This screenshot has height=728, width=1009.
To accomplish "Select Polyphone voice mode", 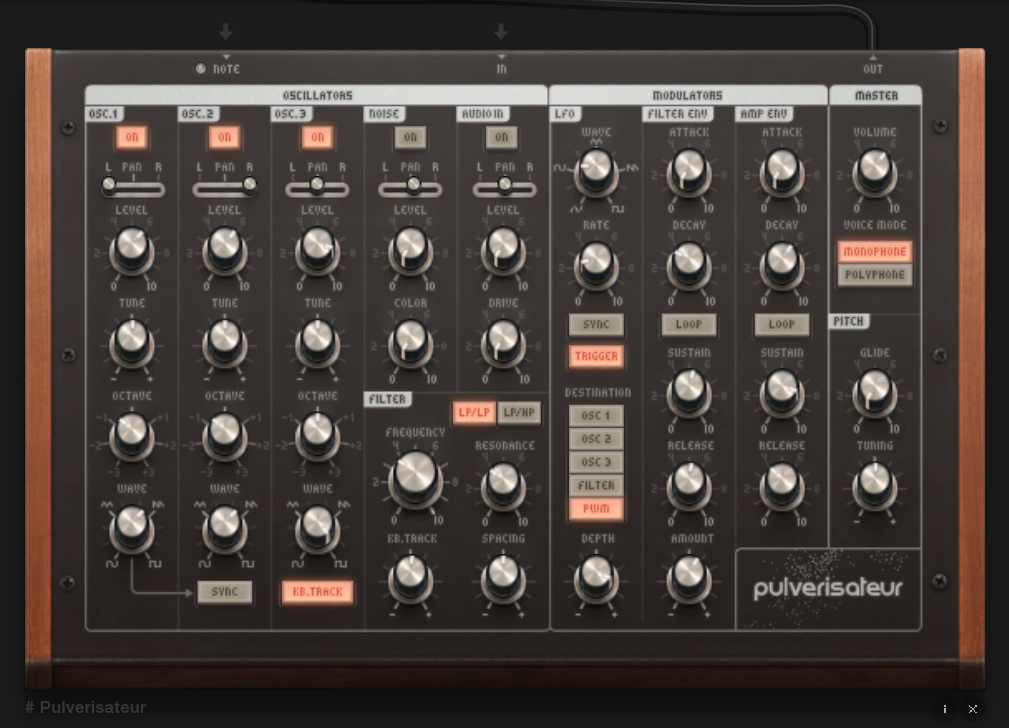I will [875, 275].
